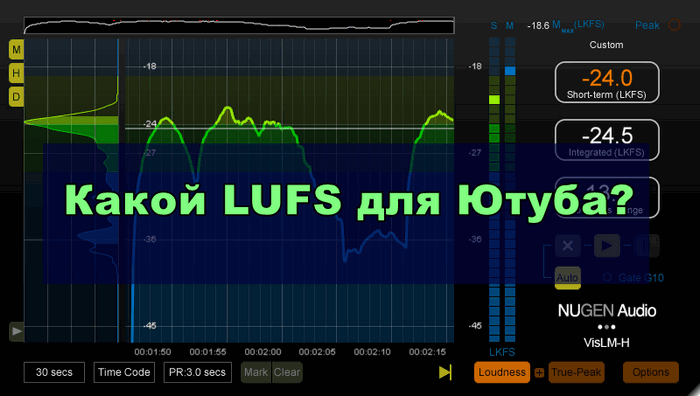The width and height of the screenshot is (700, 396).
Task: Open the 30 secs time range selector
Action: tap(54, 372)
